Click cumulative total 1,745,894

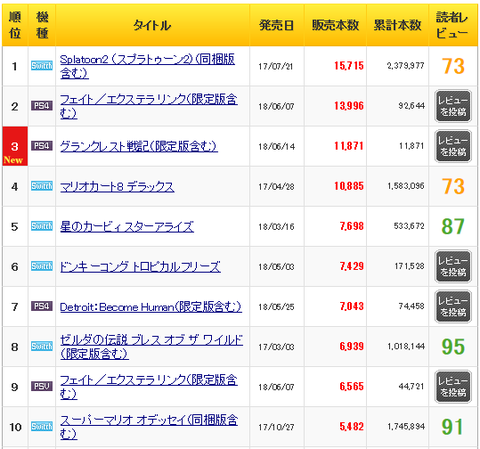click(406, 426)
